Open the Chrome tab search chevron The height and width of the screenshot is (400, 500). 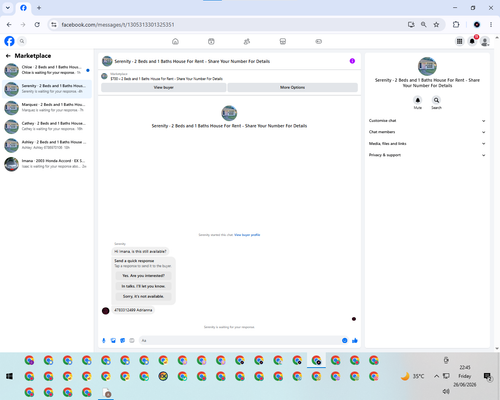[x=8, y=8]
